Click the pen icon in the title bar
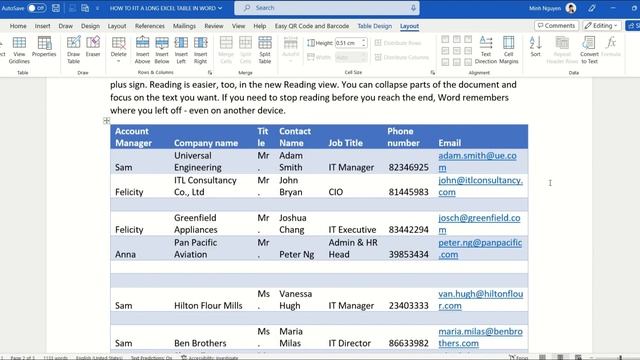 click(x=592, y=8)
